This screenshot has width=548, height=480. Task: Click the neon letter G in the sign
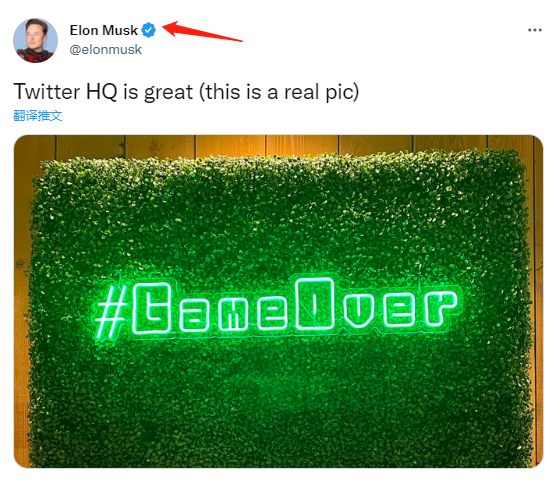point(152,307)
